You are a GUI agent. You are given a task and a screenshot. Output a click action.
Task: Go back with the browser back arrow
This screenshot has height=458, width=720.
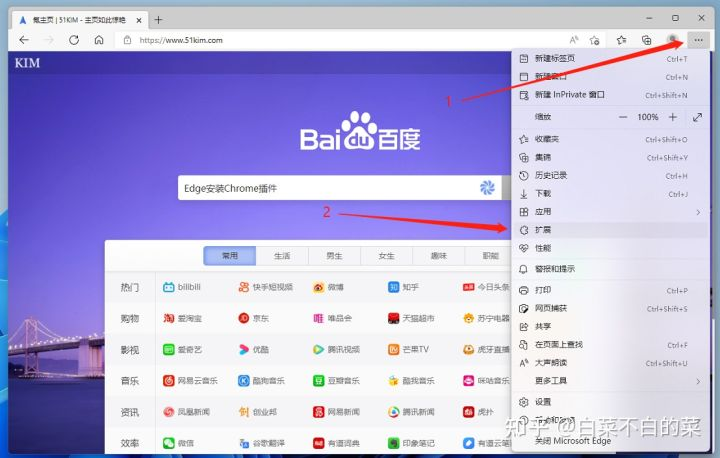(24, 40)
